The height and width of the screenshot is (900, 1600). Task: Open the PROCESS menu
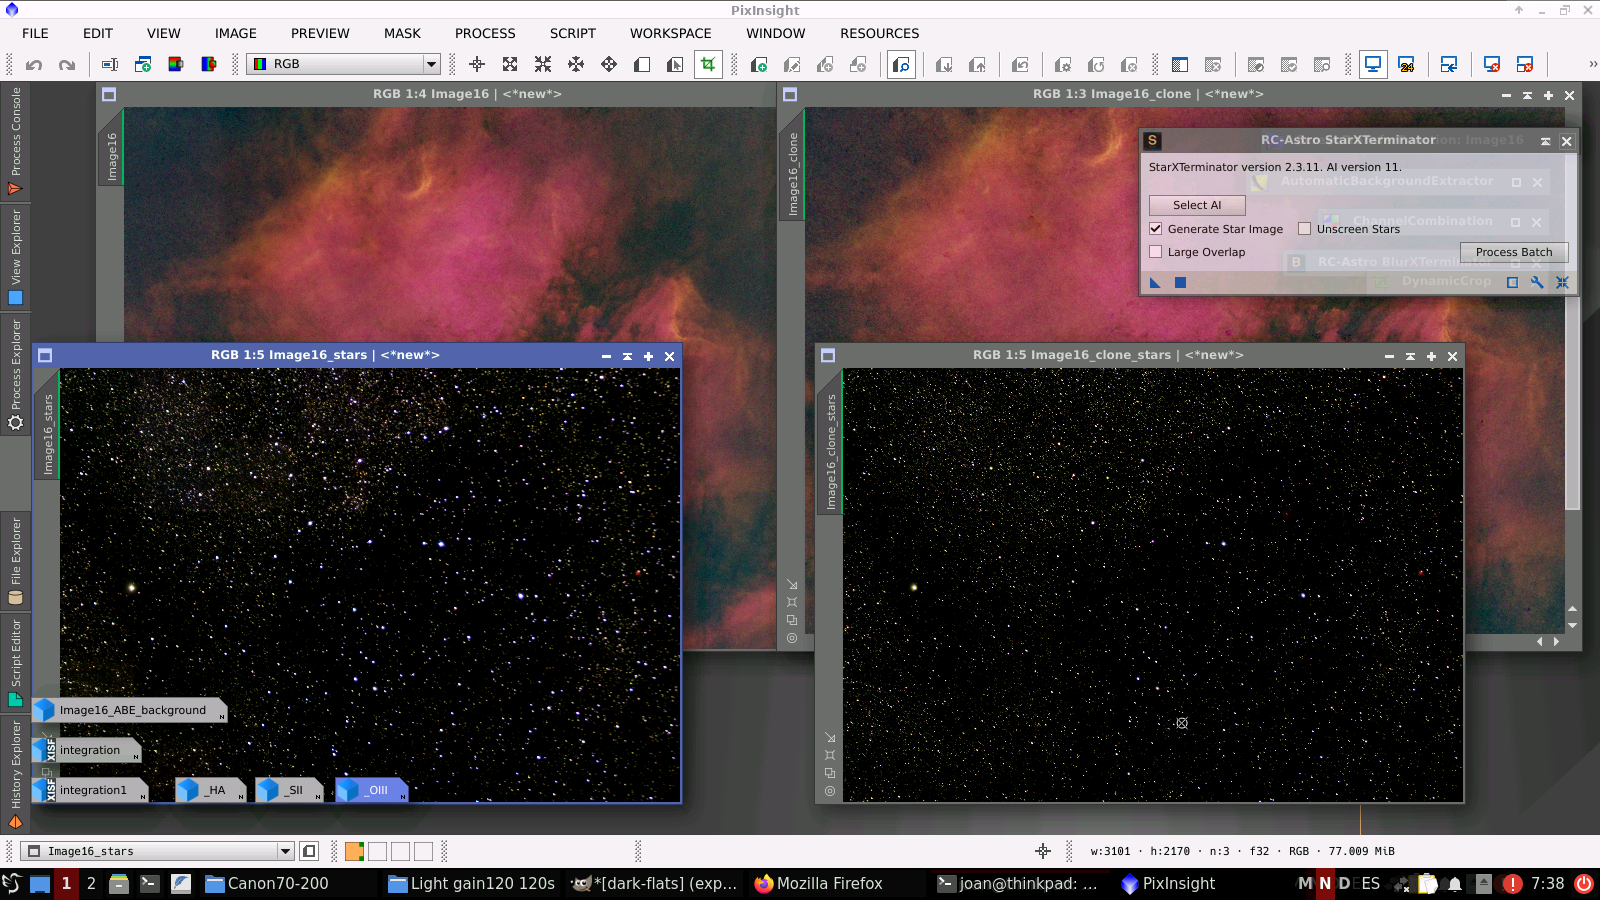tap(485, 33)
